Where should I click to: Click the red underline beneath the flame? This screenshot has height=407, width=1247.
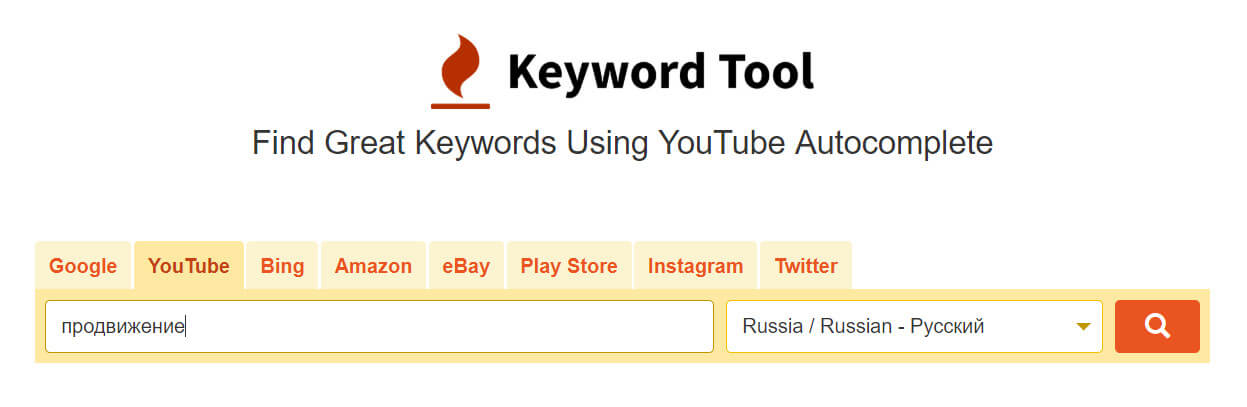(x=460, y=104)
